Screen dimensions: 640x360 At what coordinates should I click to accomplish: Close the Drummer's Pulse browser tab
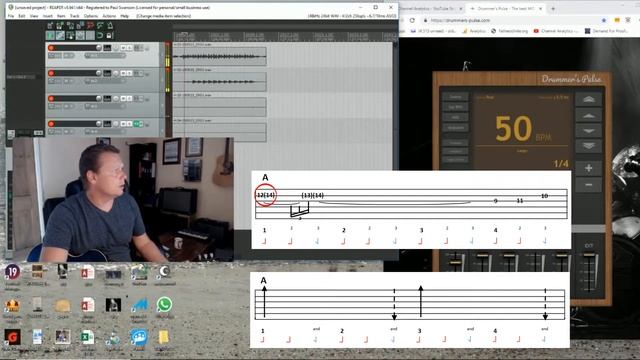coord(540,9)
